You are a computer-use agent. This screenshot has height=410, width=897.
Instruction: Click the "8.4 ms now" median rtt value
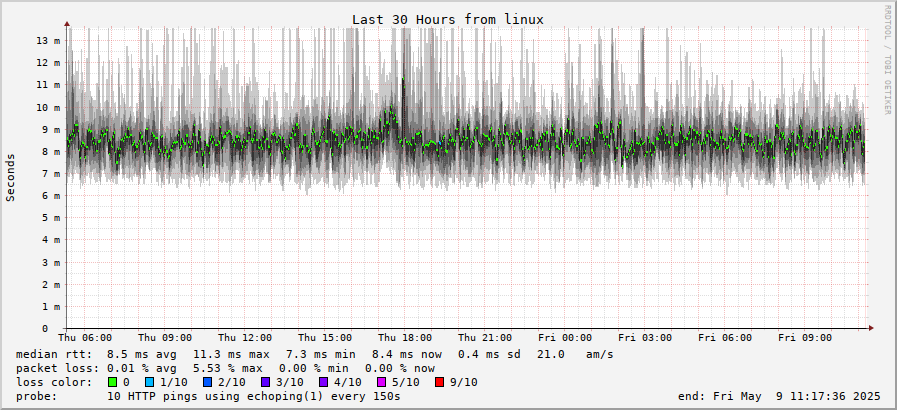(x=407, y=355)
